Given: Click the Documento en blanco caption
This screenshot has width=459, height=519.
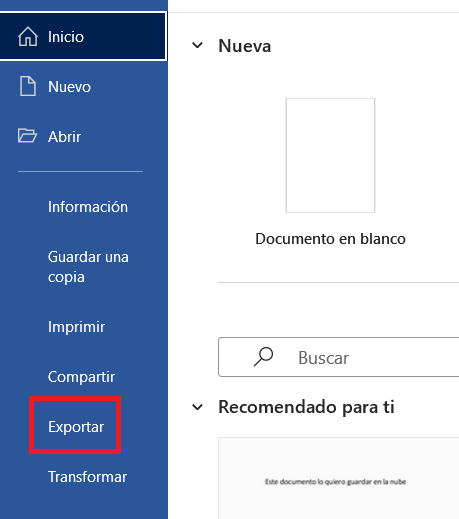Looking at the screenshot, I should (x=330, y=239).
